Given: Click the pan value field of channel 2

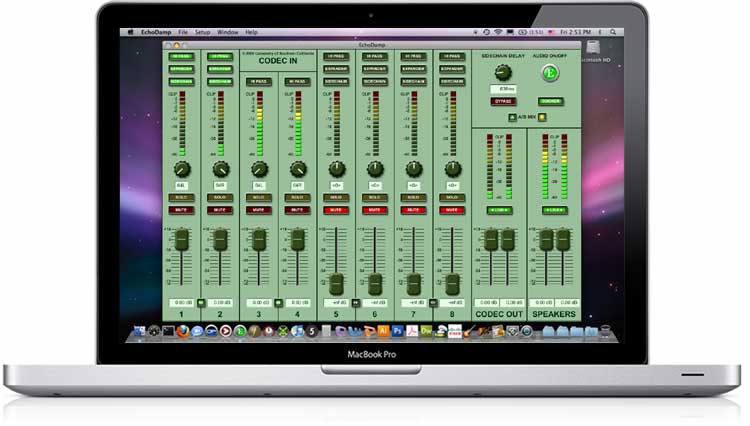Looking at the screenshot, I should (x=220, y=185).
